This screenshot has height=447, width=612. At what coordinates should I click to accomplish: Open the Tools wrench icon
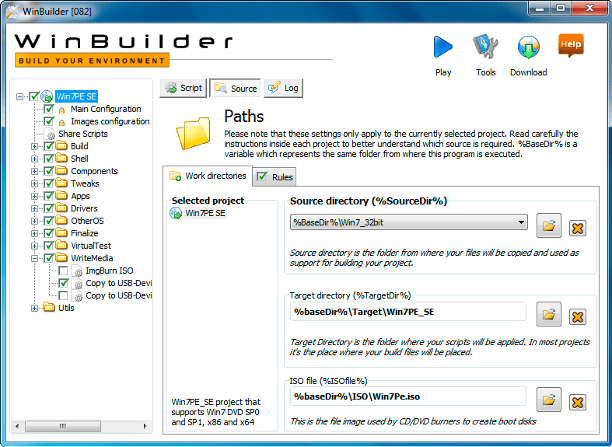point(485,46)
